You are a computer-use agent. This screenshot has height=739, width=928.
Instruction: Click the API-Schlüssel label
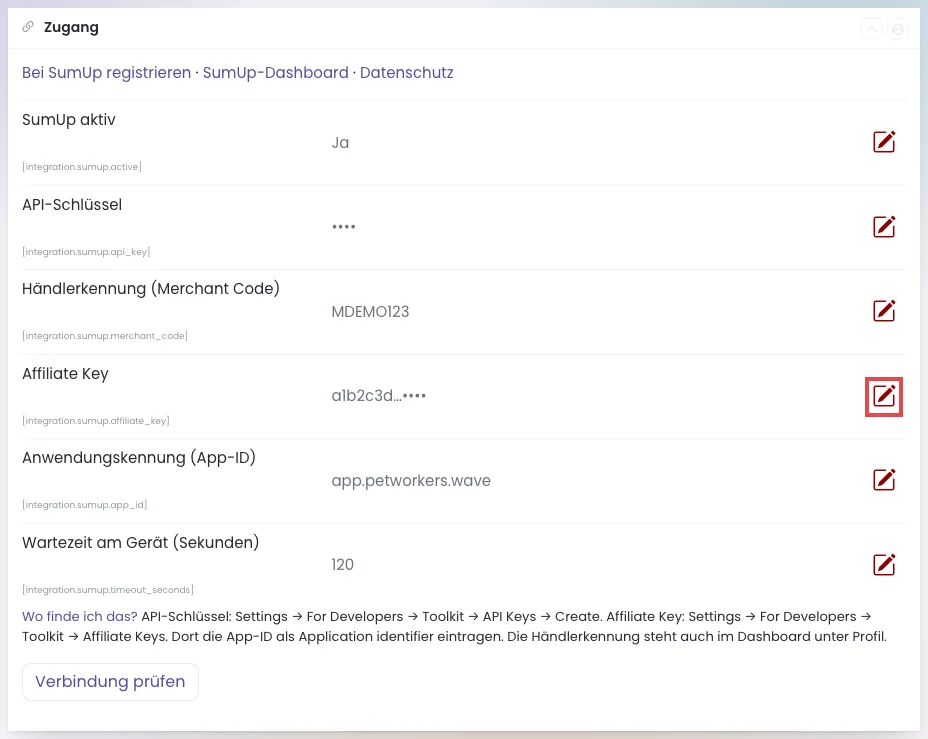(72, 205)
